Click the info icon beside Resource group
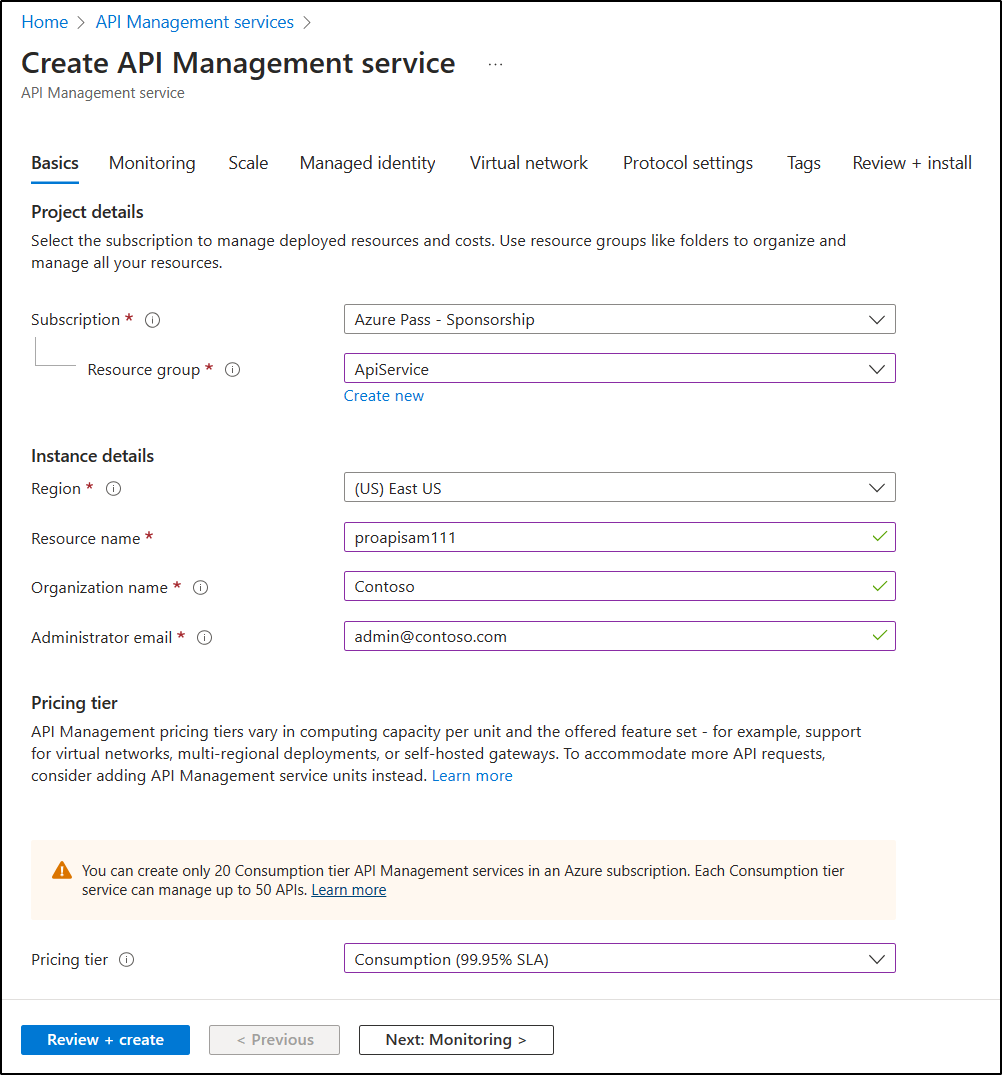The width and height of the screenshot is (1002, 1075). [232, 369]
